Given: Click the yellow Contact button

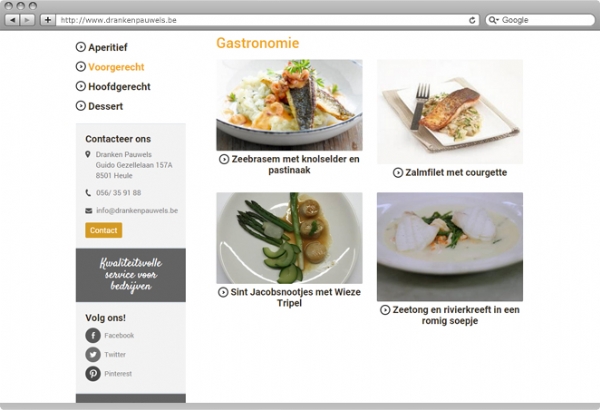Looking at the screenshot, I should tap(104, 230).
